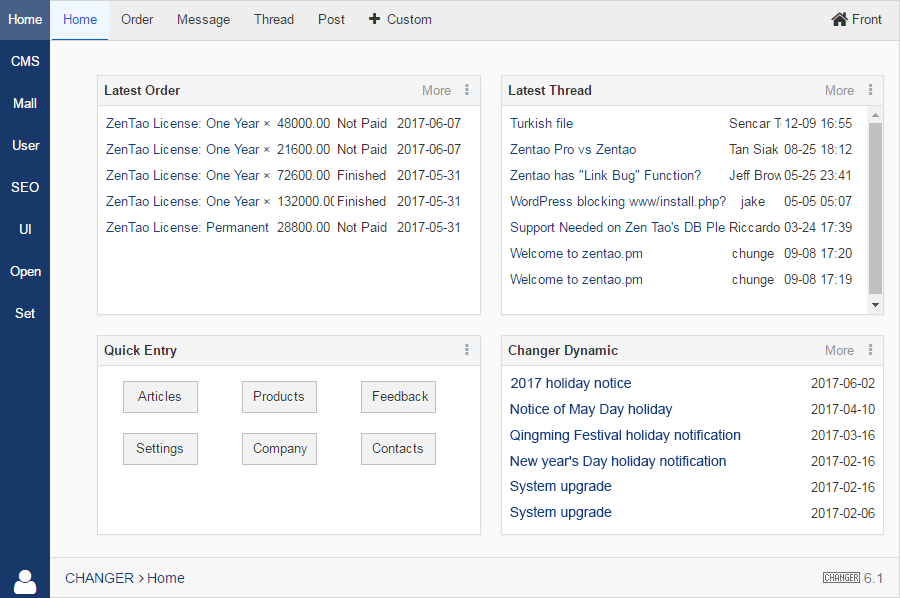
Task: Open the Zentao Pro vs Zentao thread
Action: [573, 149]
